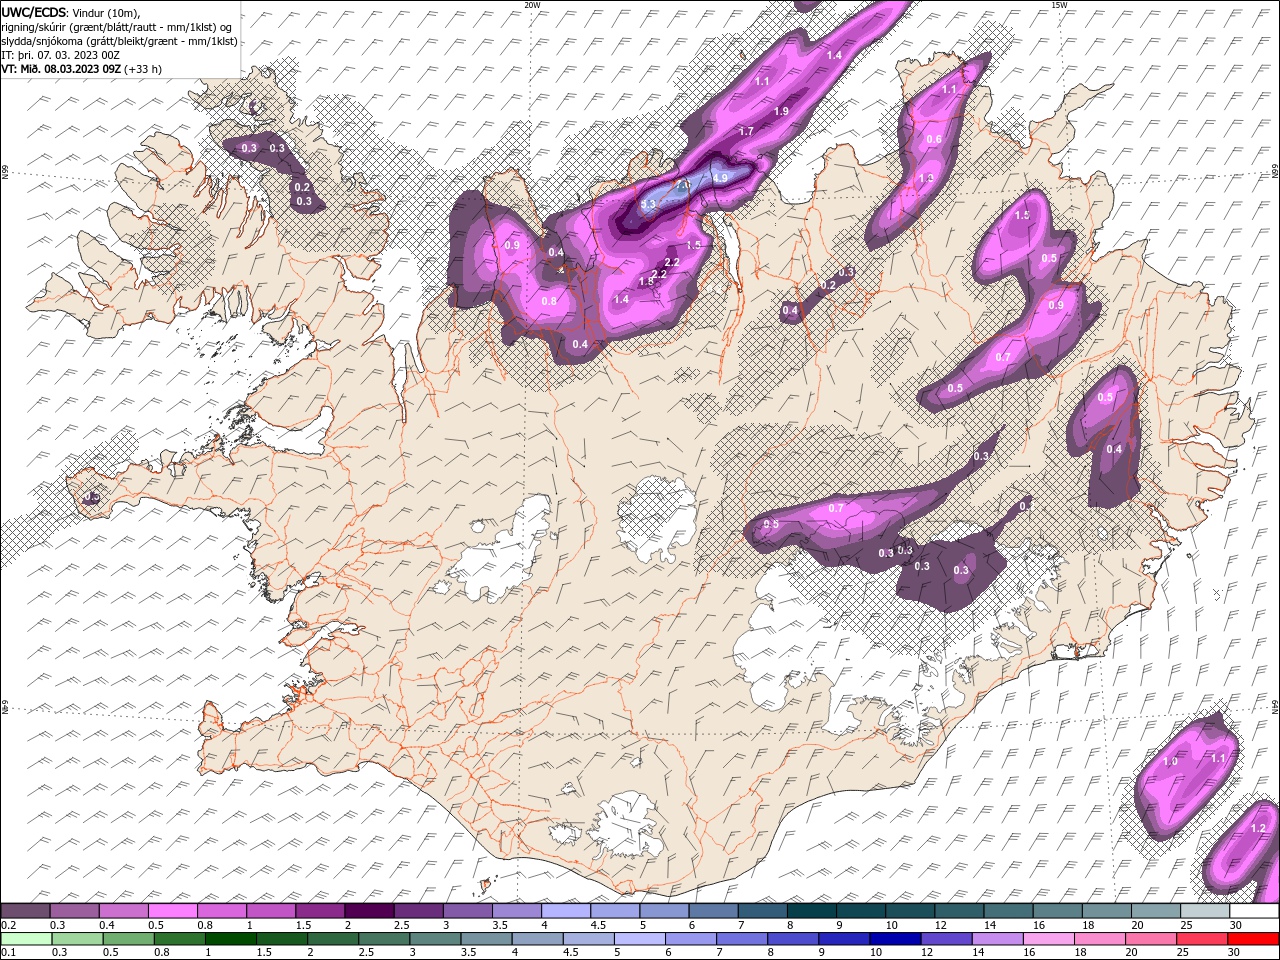Click the UWC/ECDS title text
Image resolution: width=1280 pixels, height=960 pixels.
pos(35,11)
